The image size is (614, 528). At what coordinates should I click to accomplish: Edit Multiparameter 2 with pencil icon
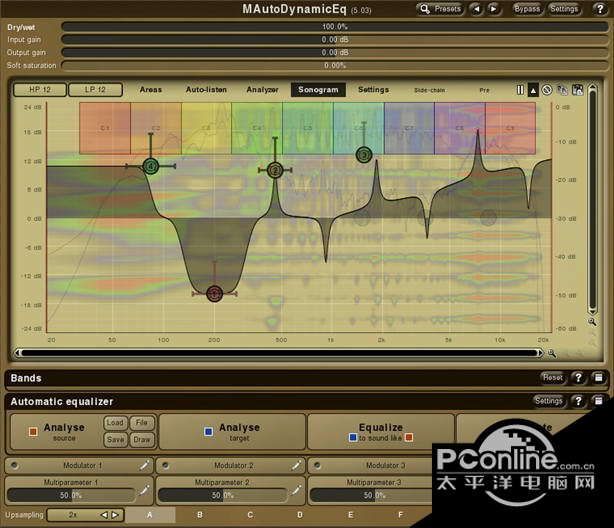click(x=296, y=490)
